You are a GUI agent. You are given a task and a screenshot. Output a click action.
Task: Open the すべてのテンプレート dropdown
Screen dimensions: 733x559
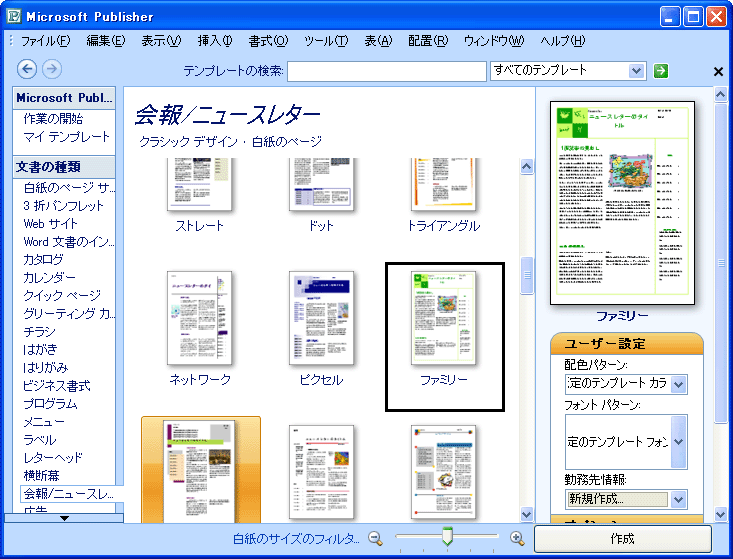[636, 71]
